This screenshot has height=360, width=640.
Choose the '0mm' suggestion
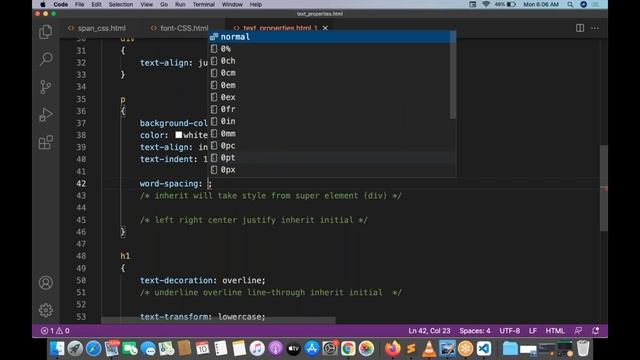coord(329,133)
